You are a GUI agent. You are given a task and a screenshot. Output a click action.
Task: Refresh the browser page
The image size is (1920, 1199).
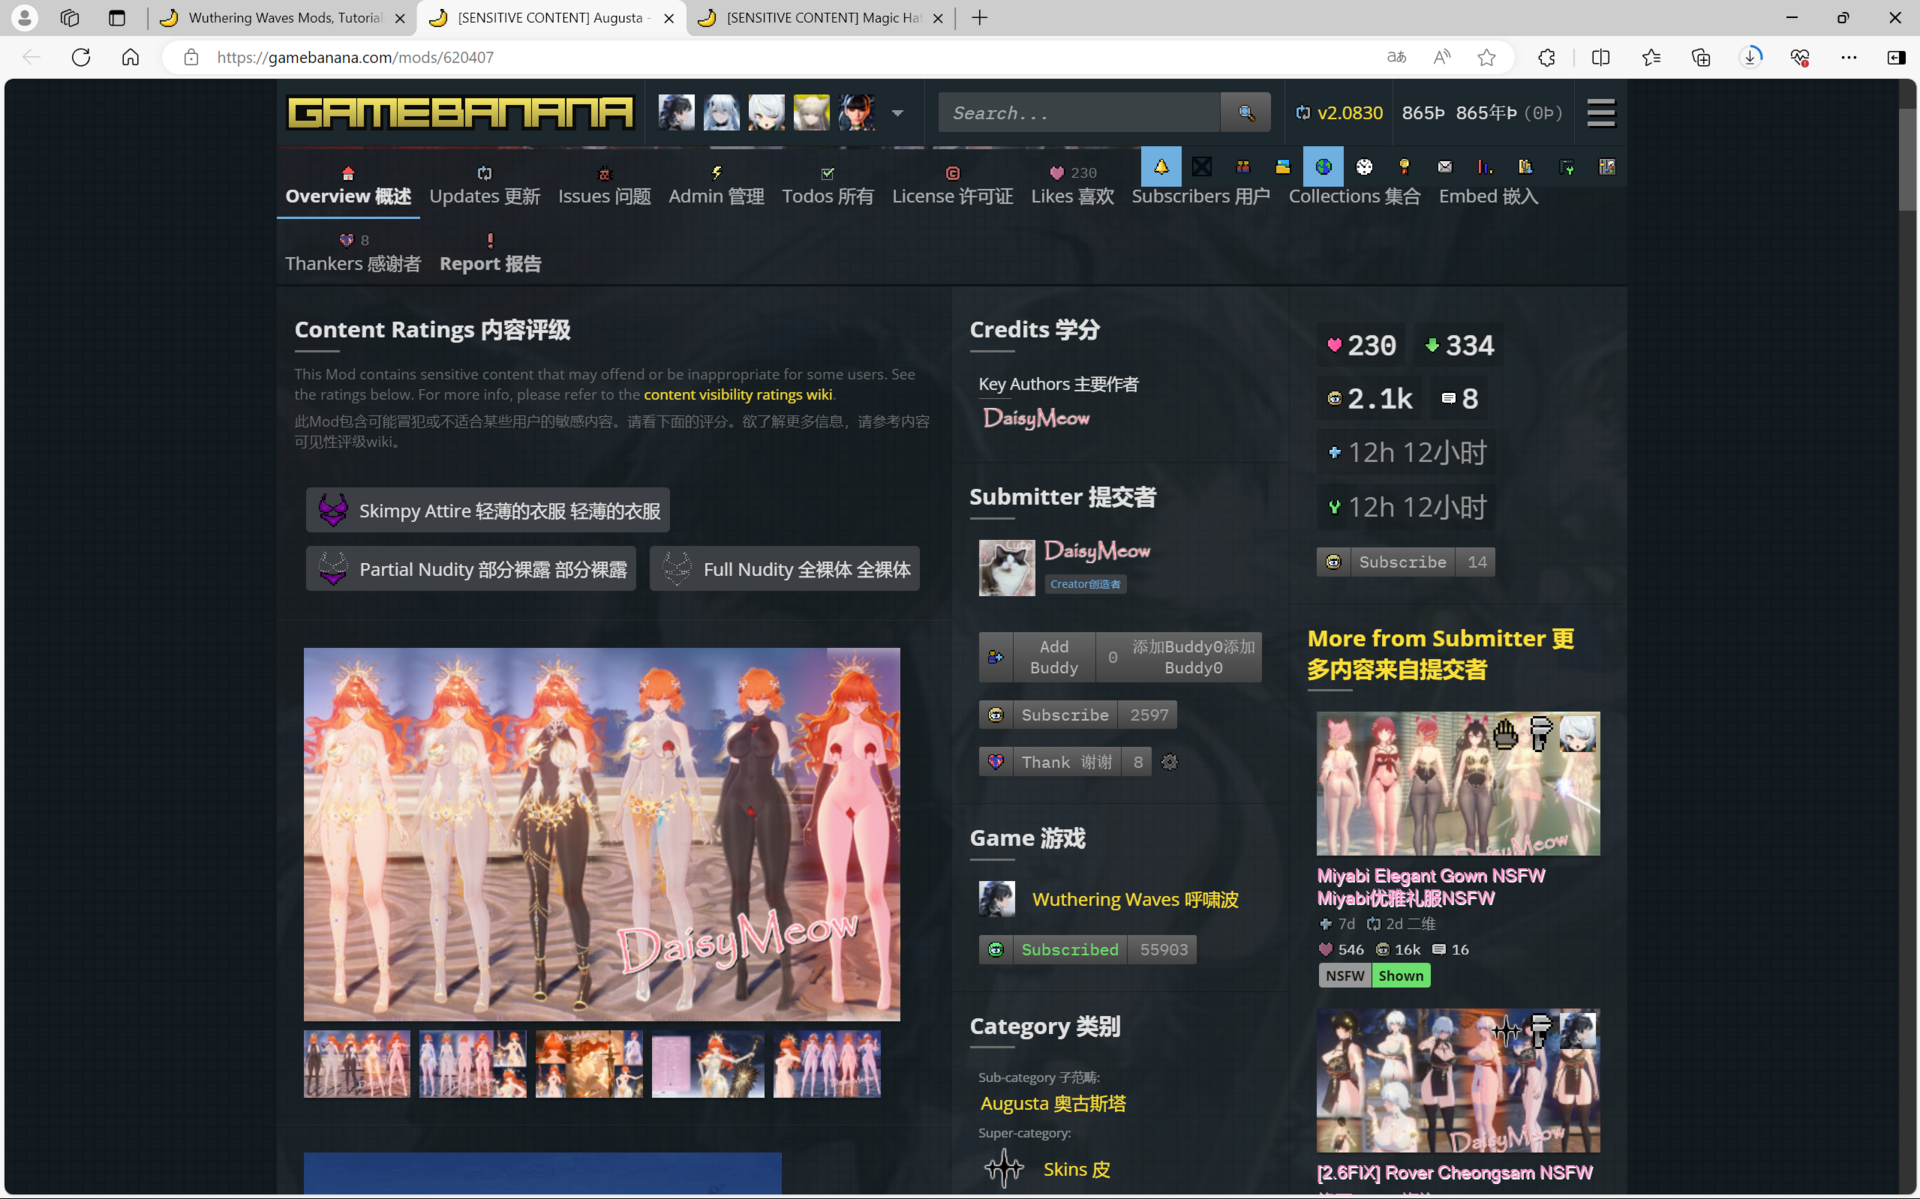[x=81, y=57]
